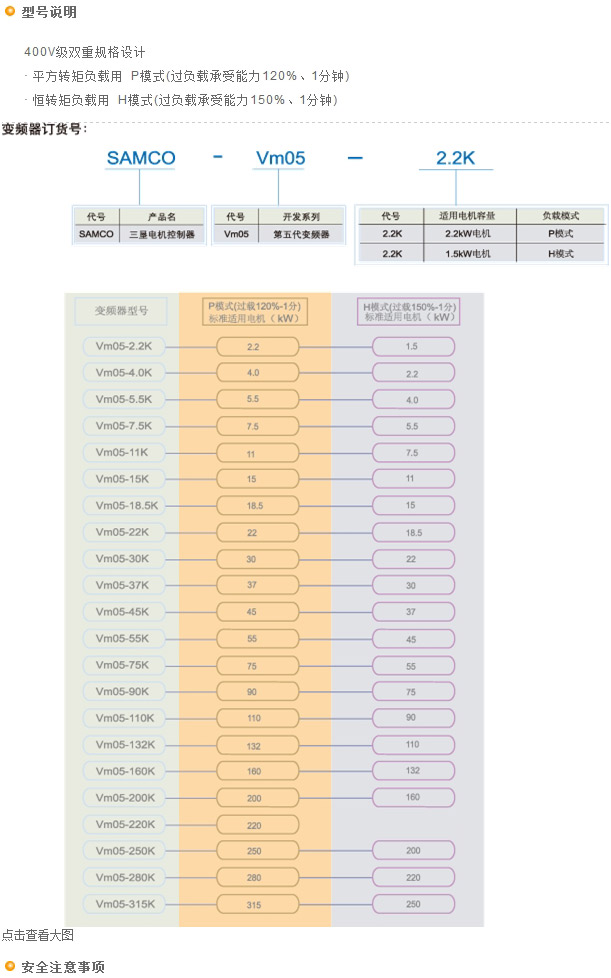Click the H-mode 18.5 value in Vm05-22K row
Screen dimensions: 611x978
pyautogui.click(x=413, y=532)
